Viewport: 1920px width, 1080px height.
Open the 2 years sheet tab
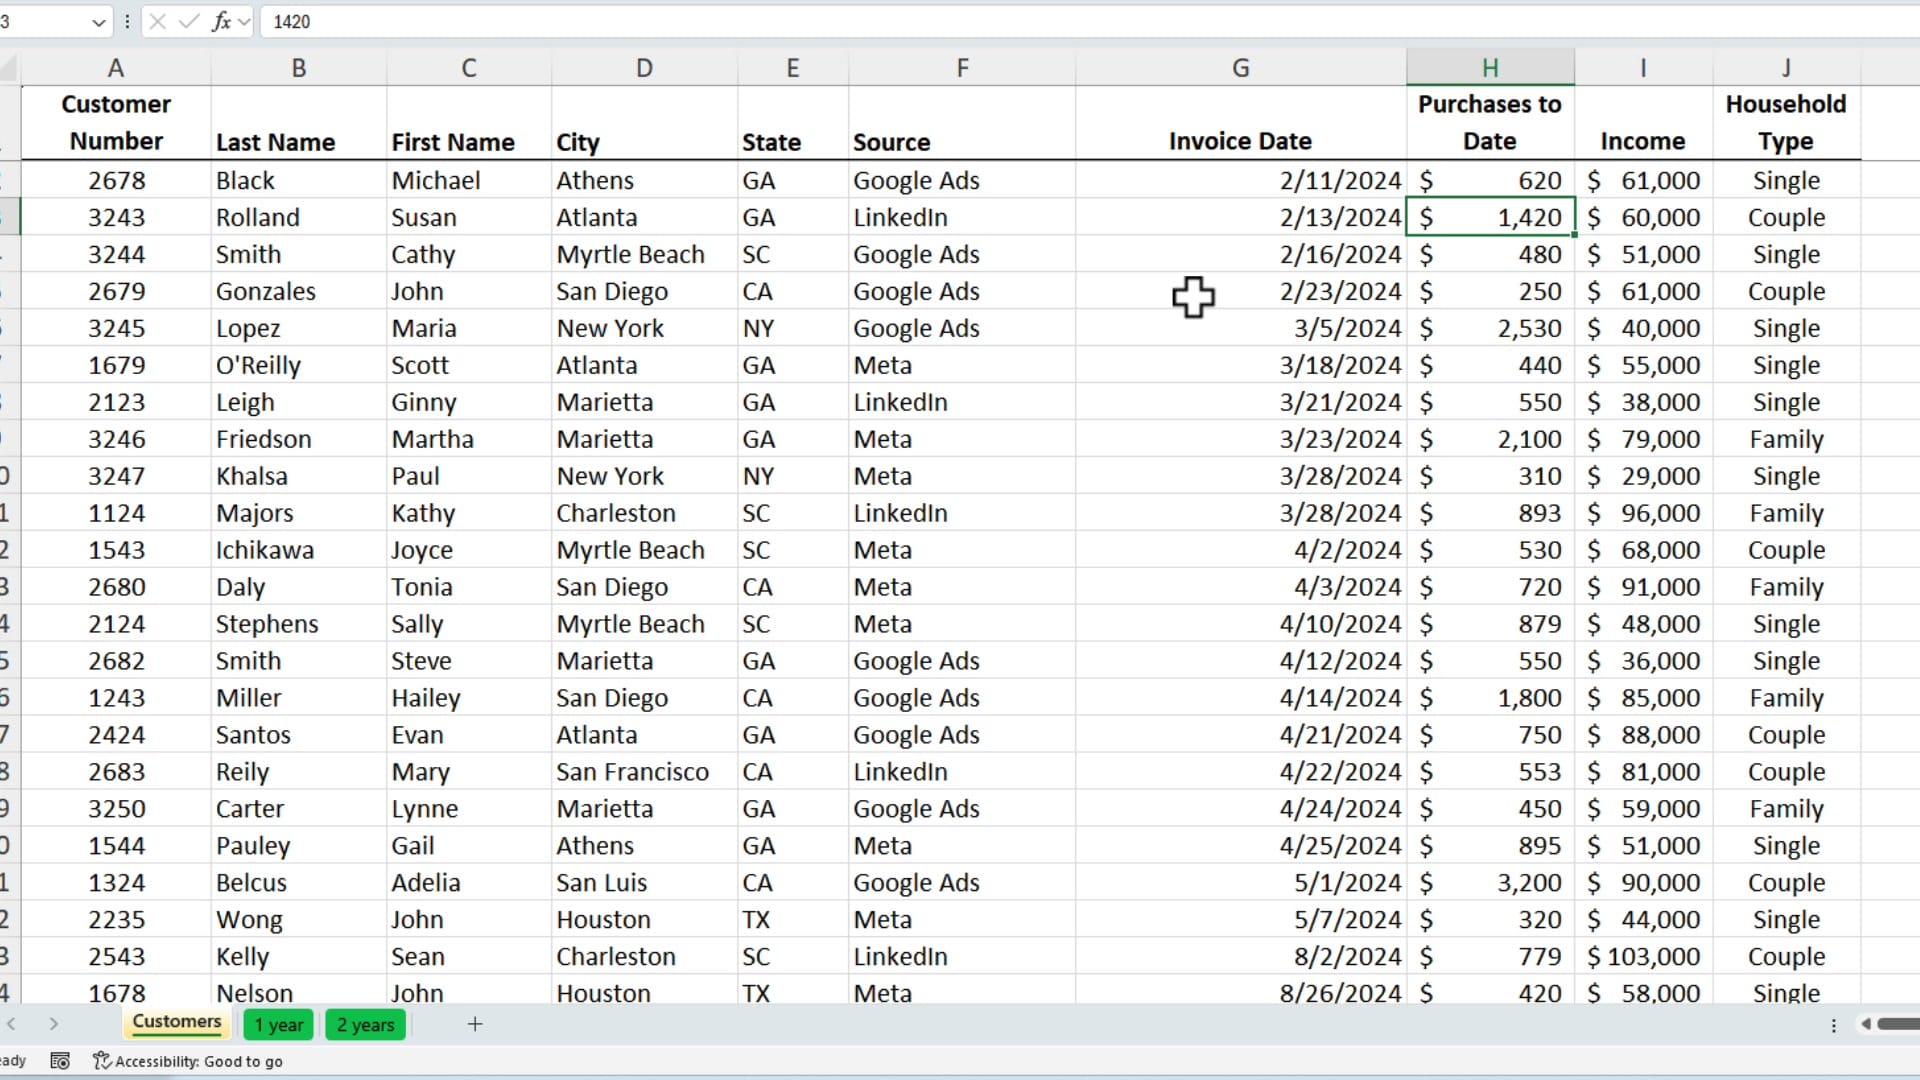pyautogui.click(x=364, y=1024)
